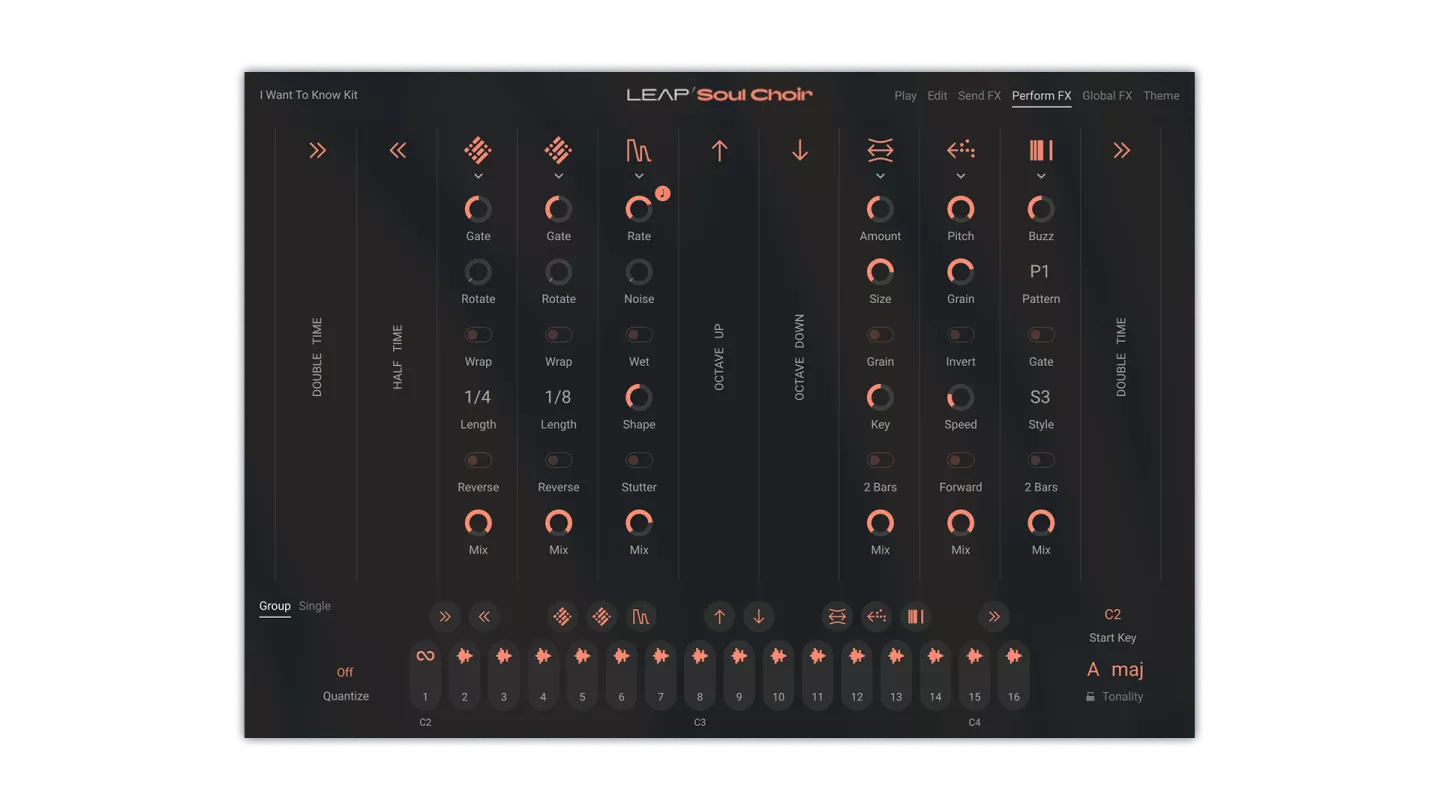The width and height of the screenshot is (1440, 810).
Task: Enable Wrap in the 1/8 Length gate column
Action: point(558,335)
